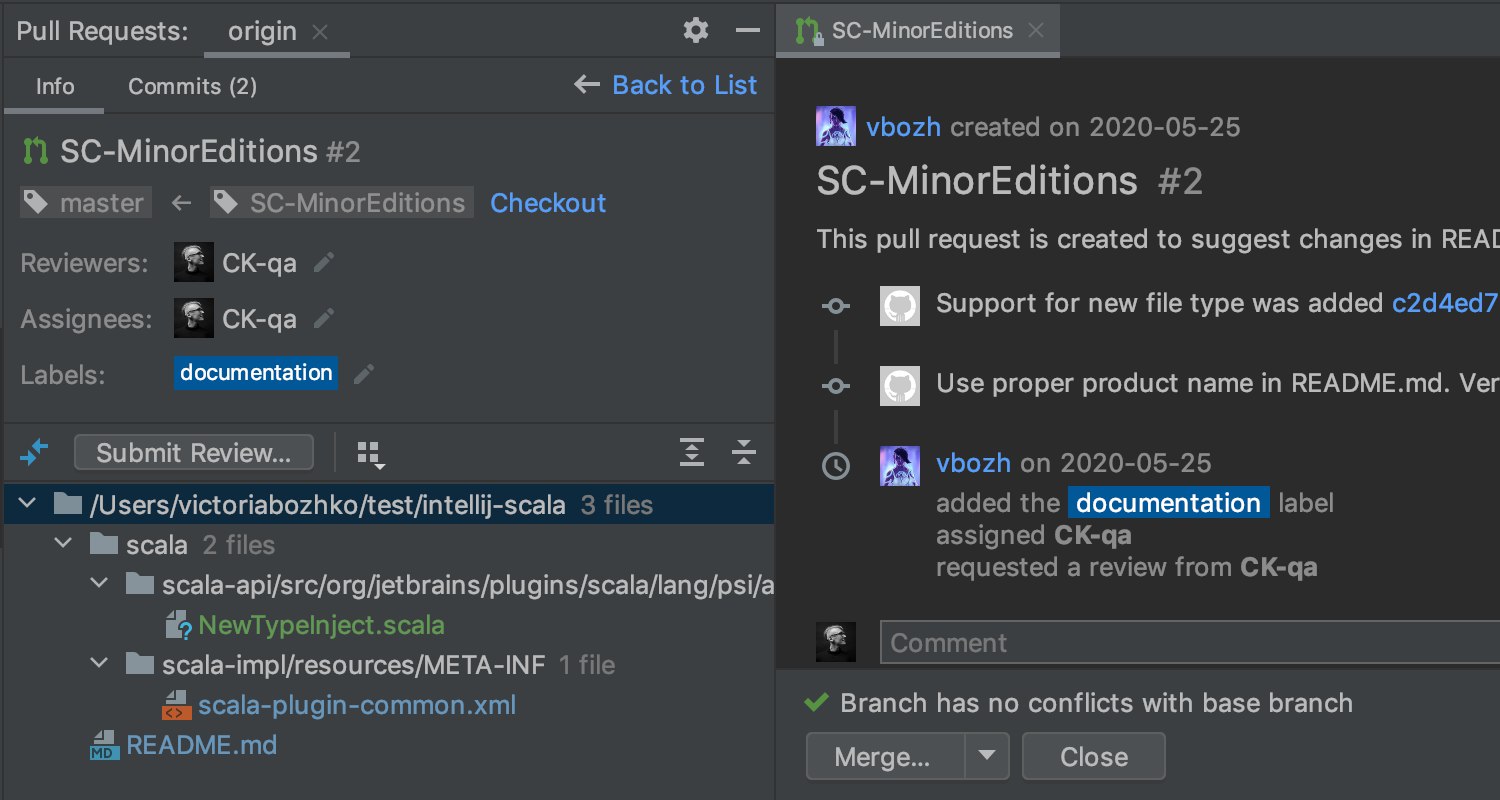Click the second commit node marker in the timeline
Image resolution: width=1500 pixels, height=800 pixels.
coord(836,386)
